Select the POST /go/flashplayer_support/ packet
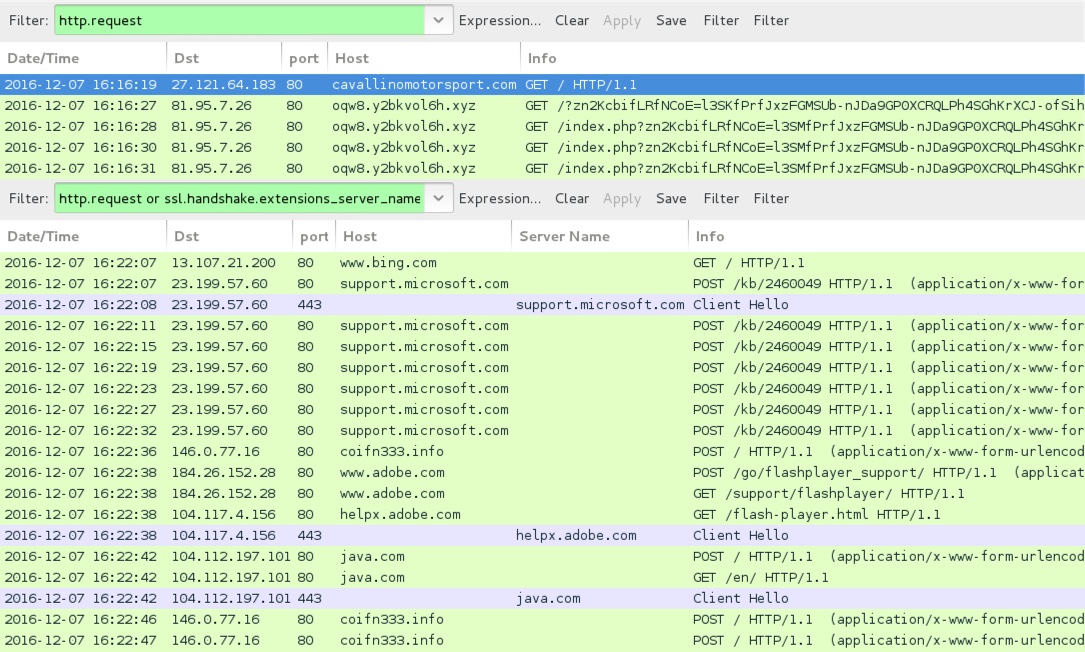The width and height of the screenshot is (1085, 652). [x=542, y=472]
